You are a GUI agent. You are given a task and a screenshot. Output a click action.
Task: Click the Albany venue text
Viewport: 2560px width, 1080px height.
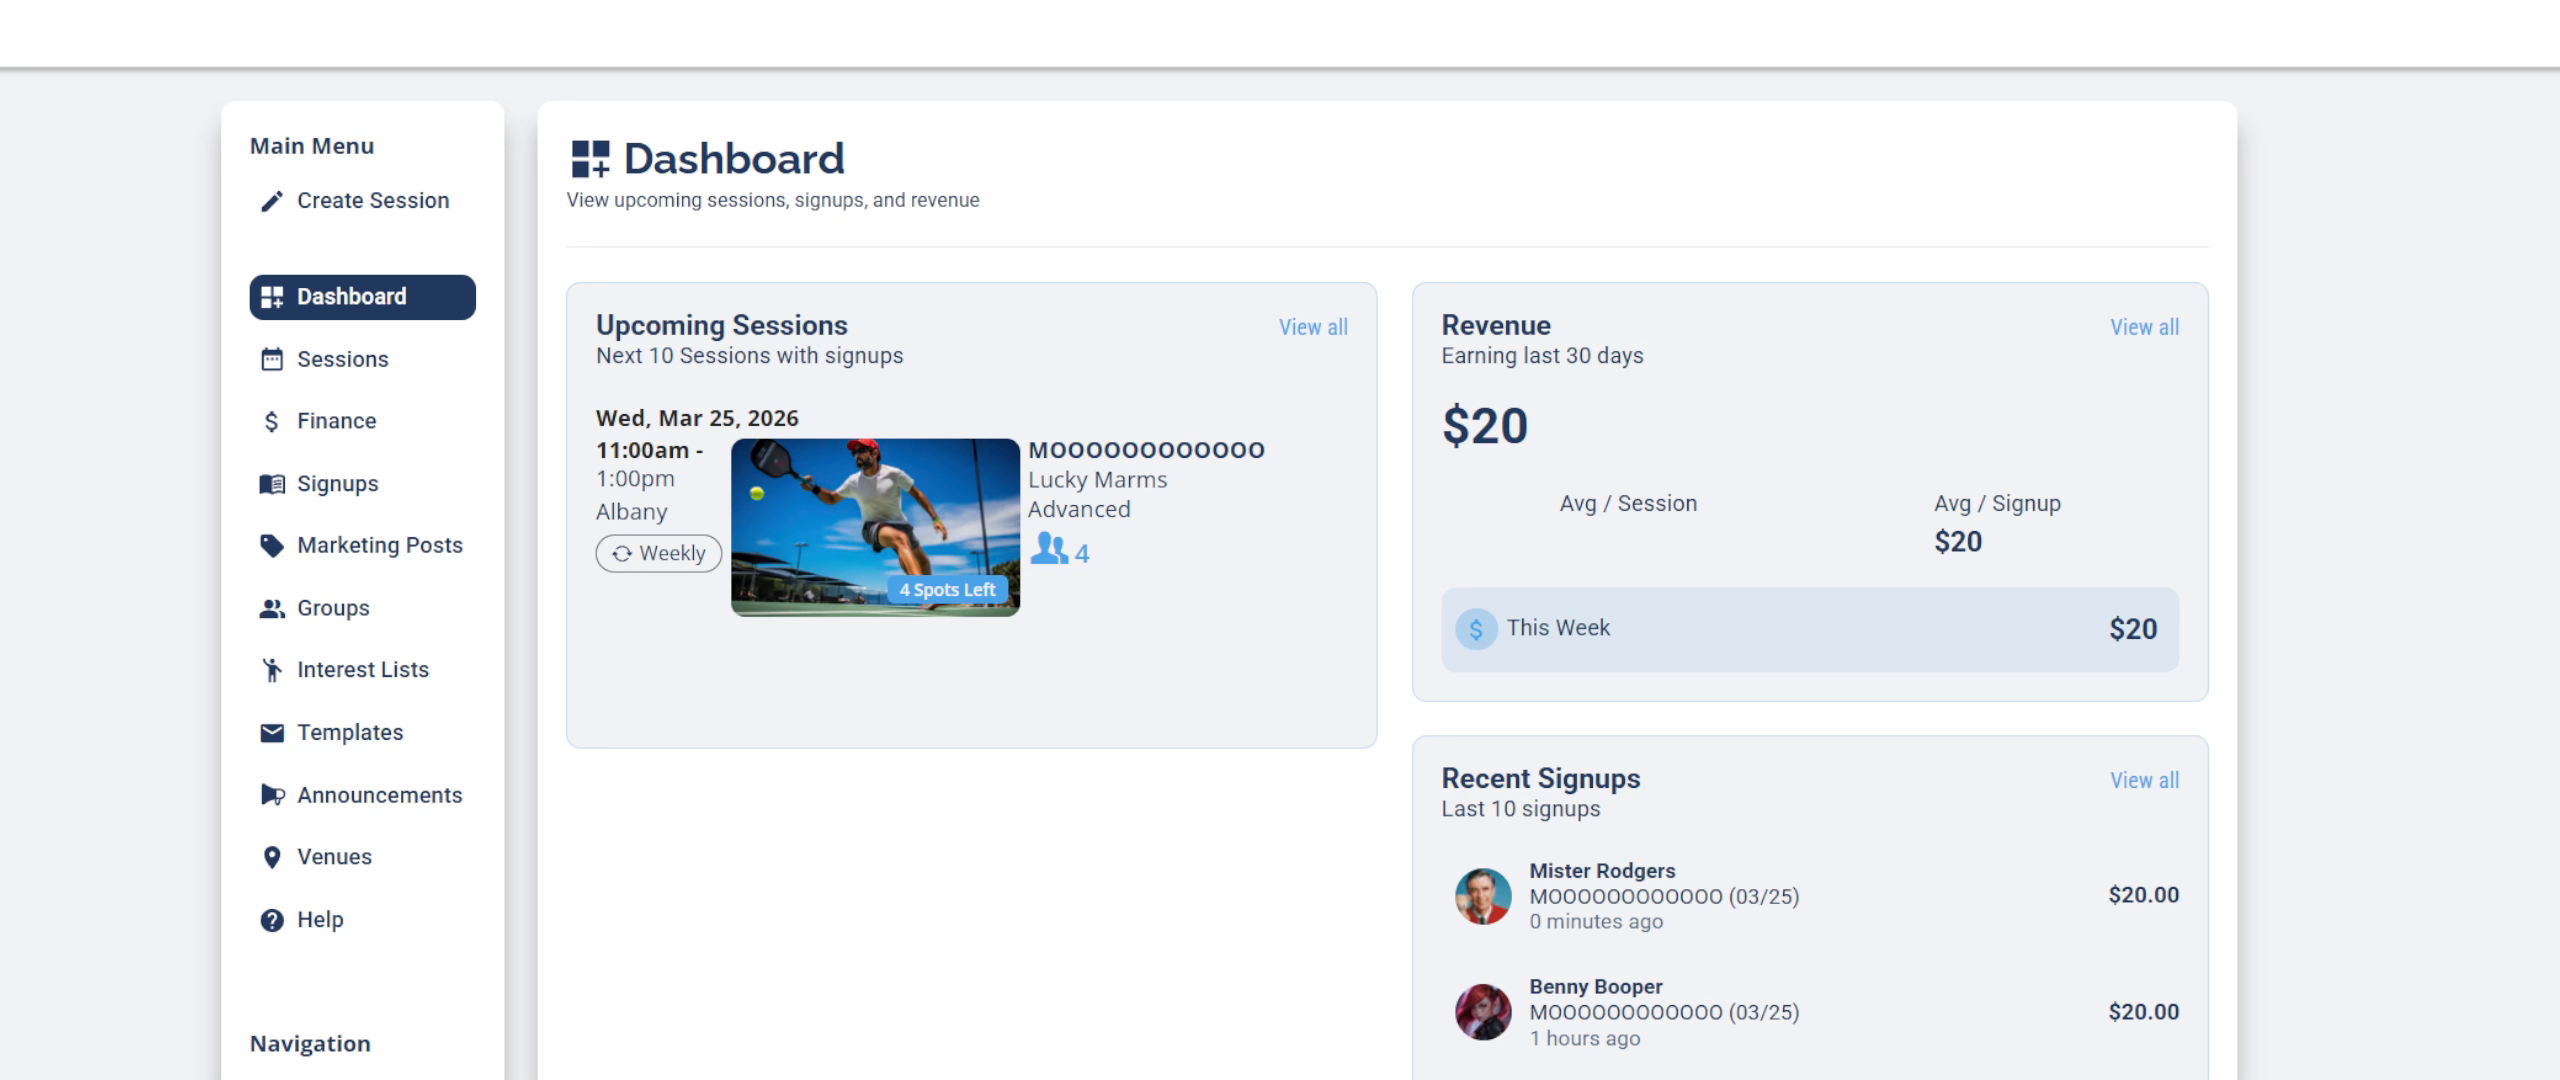click(x=631, y=512)
